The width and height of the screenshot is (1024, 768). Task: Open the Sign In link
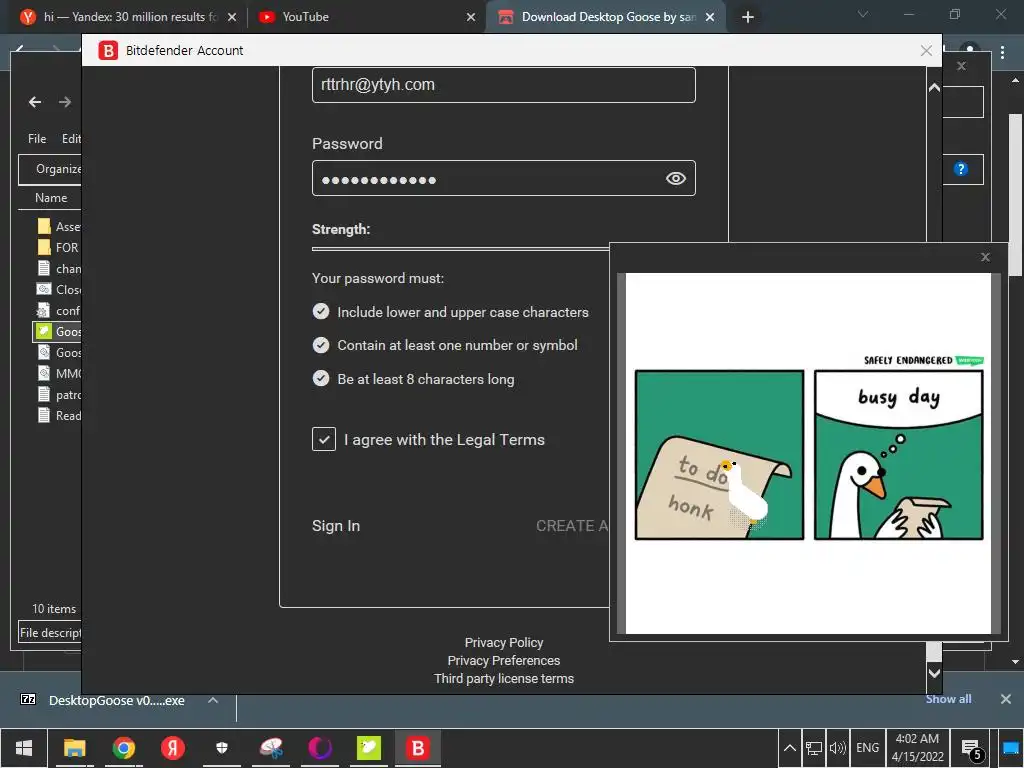[x=336, y=526]
